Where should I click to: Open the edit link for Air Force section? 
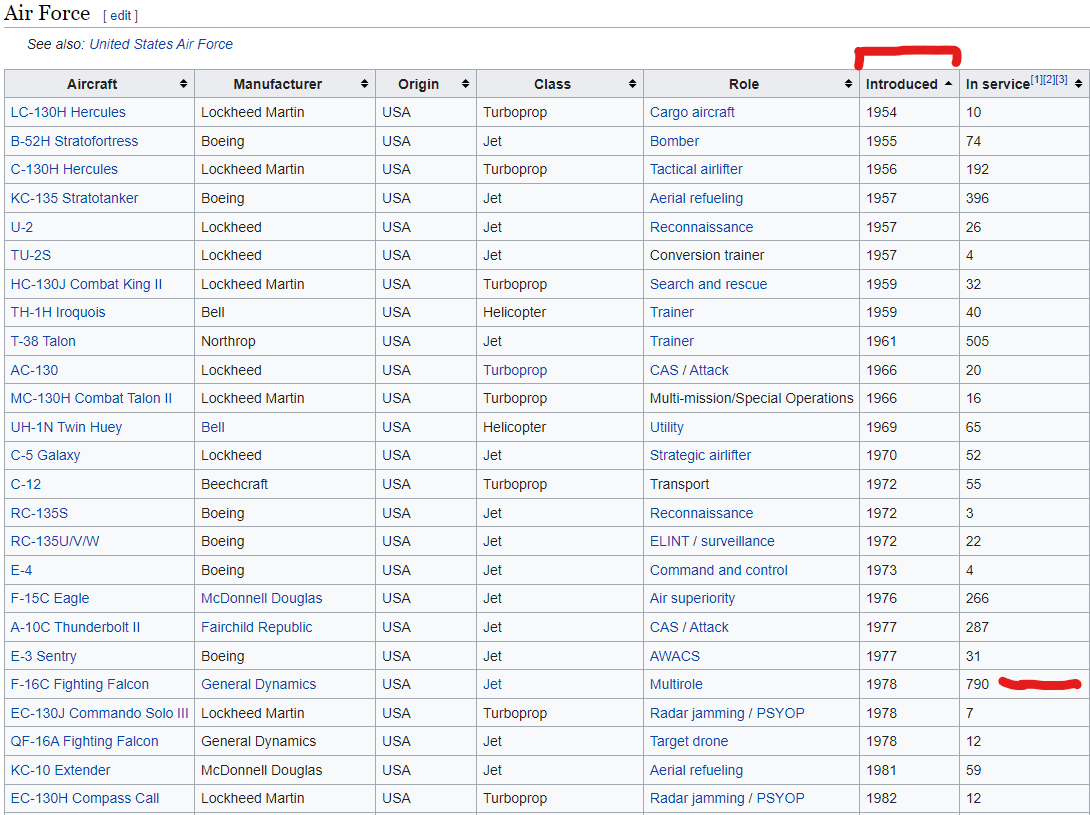[x=120, y=15]
